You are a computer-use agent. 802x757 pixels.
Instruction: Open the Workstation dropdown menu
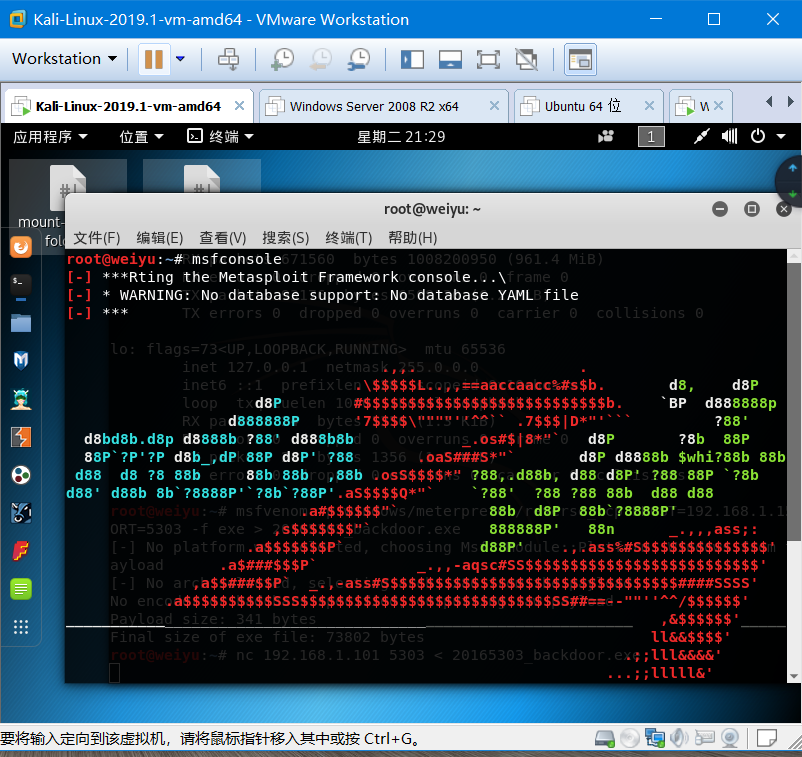click(64, 59)
